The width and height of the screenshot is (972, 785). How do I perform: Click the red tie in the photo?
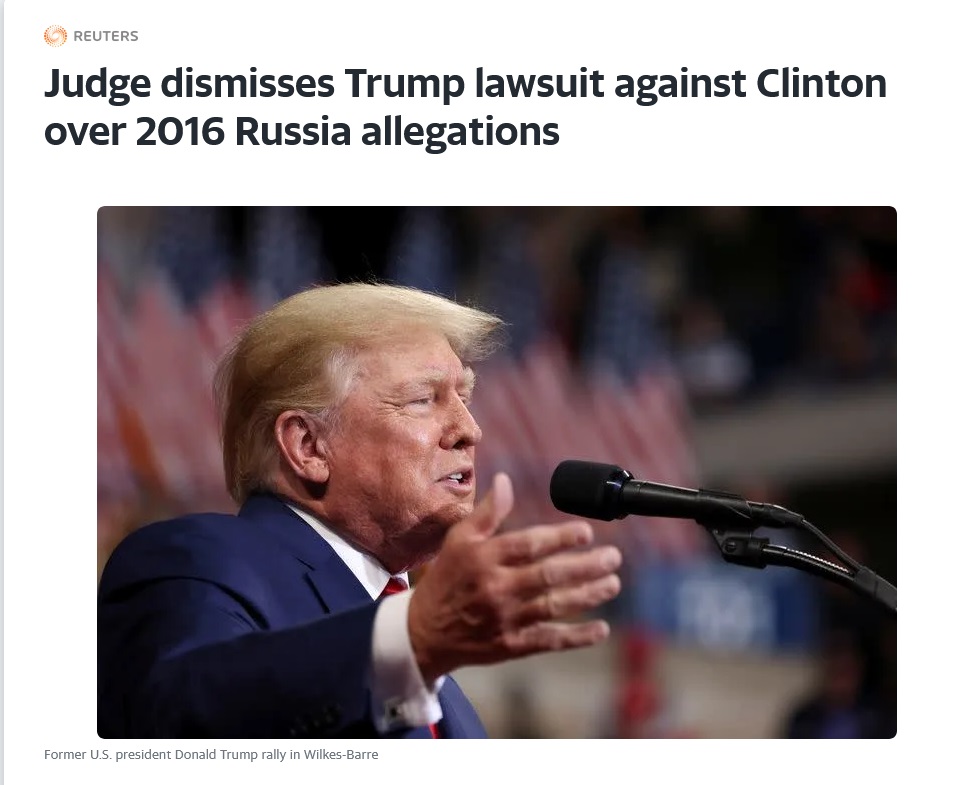(x=395, y=586)
